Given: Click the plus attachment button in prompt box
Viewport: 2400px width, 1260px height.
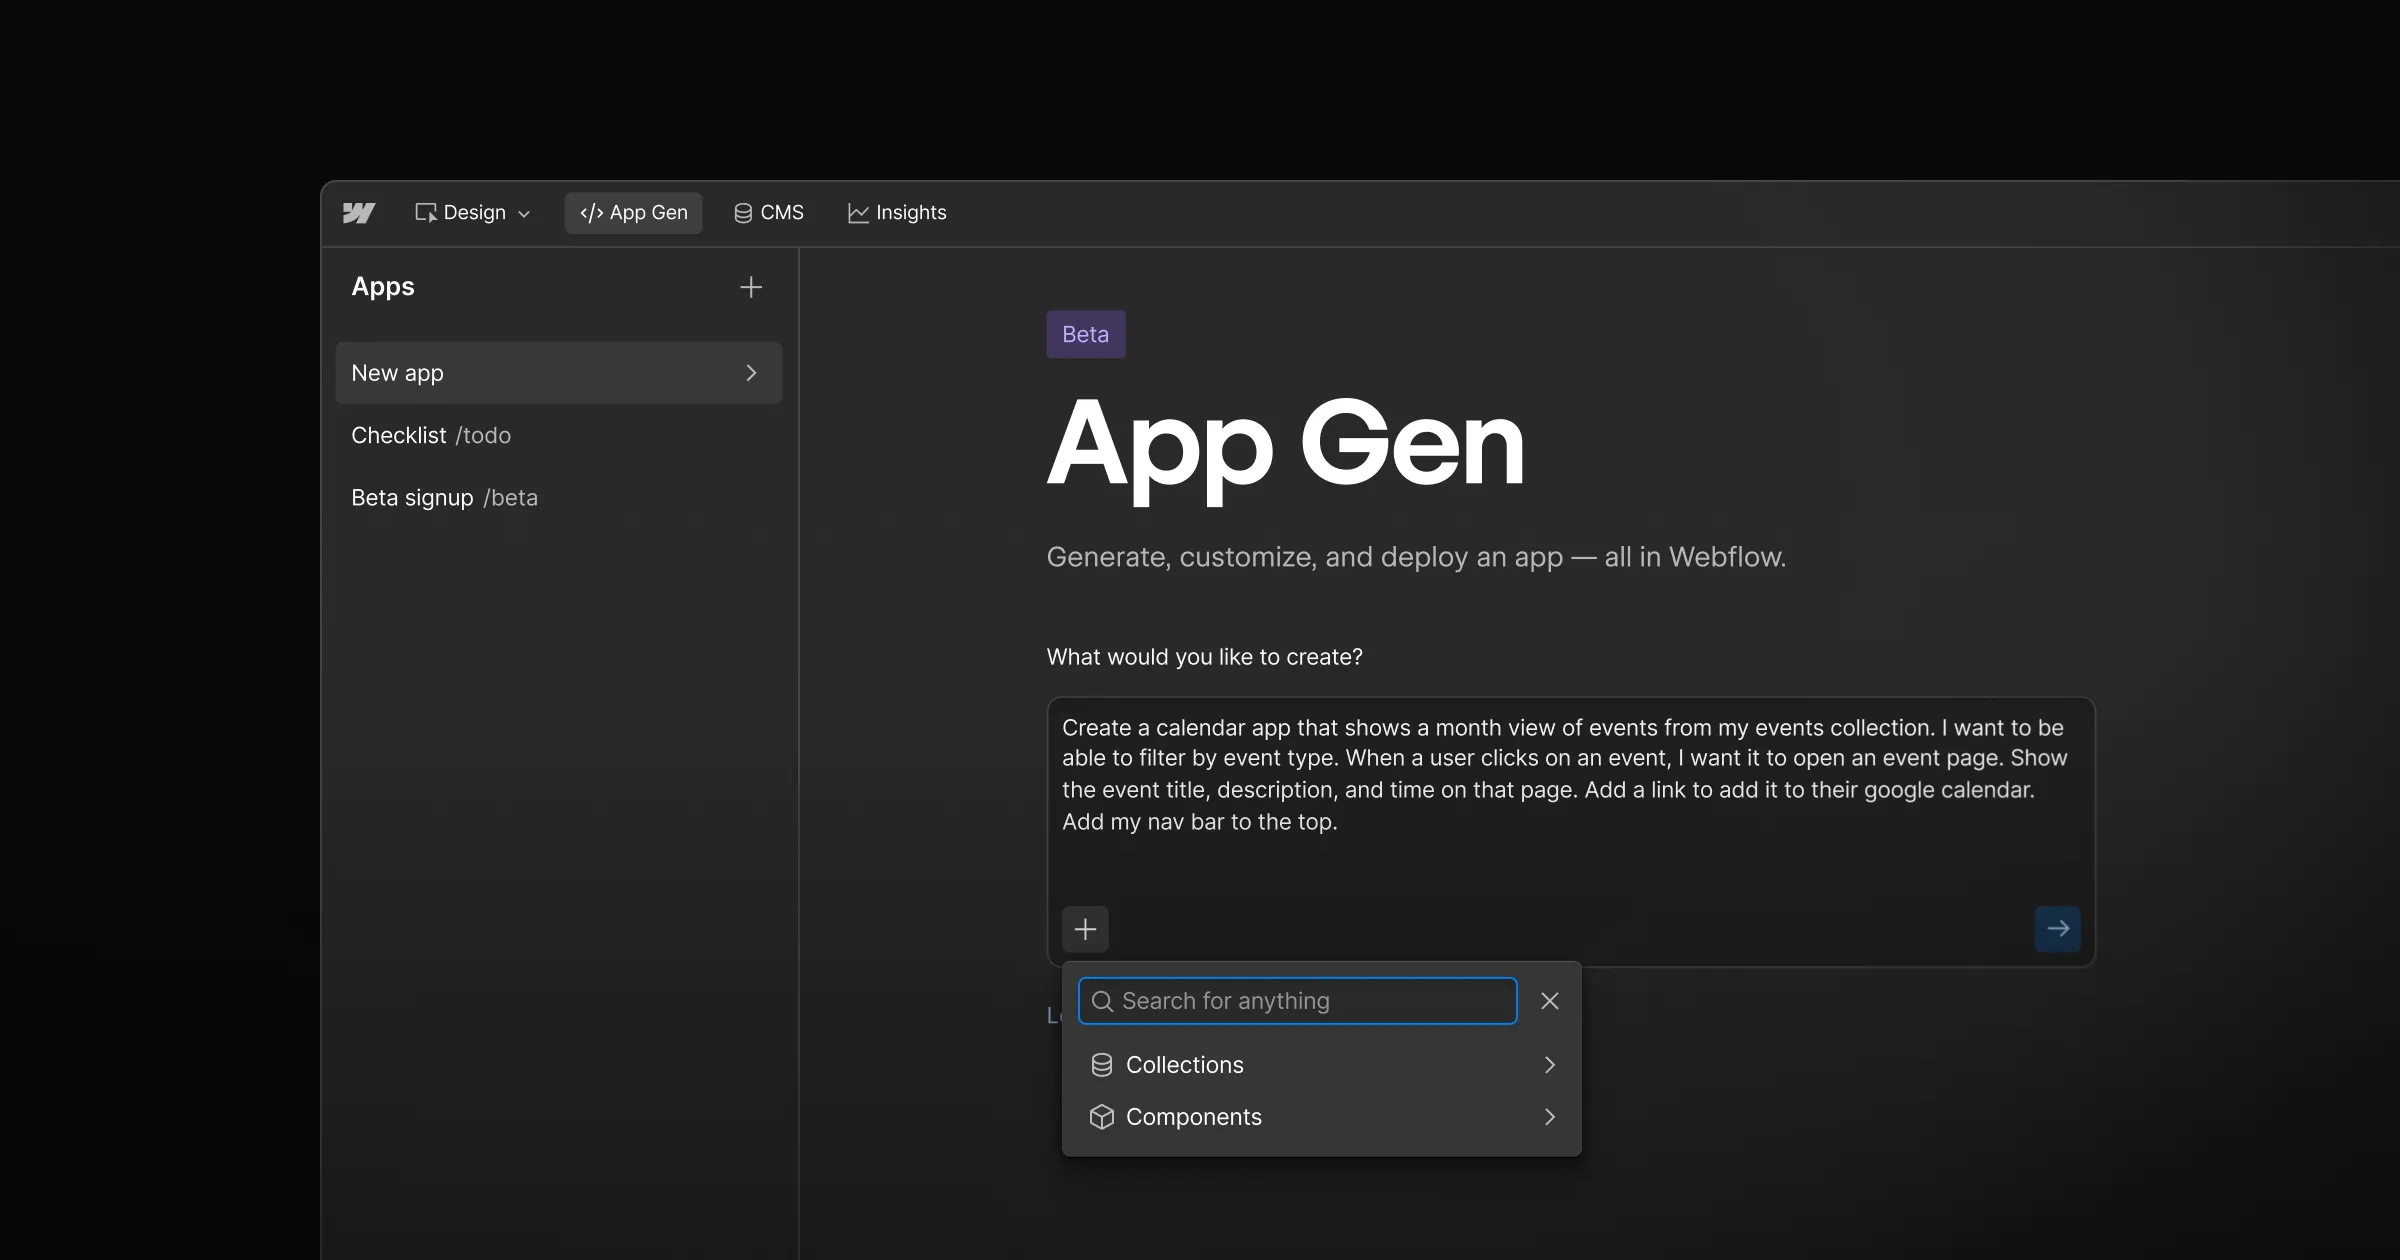Looking at the screenshot, I should 1085,929.
